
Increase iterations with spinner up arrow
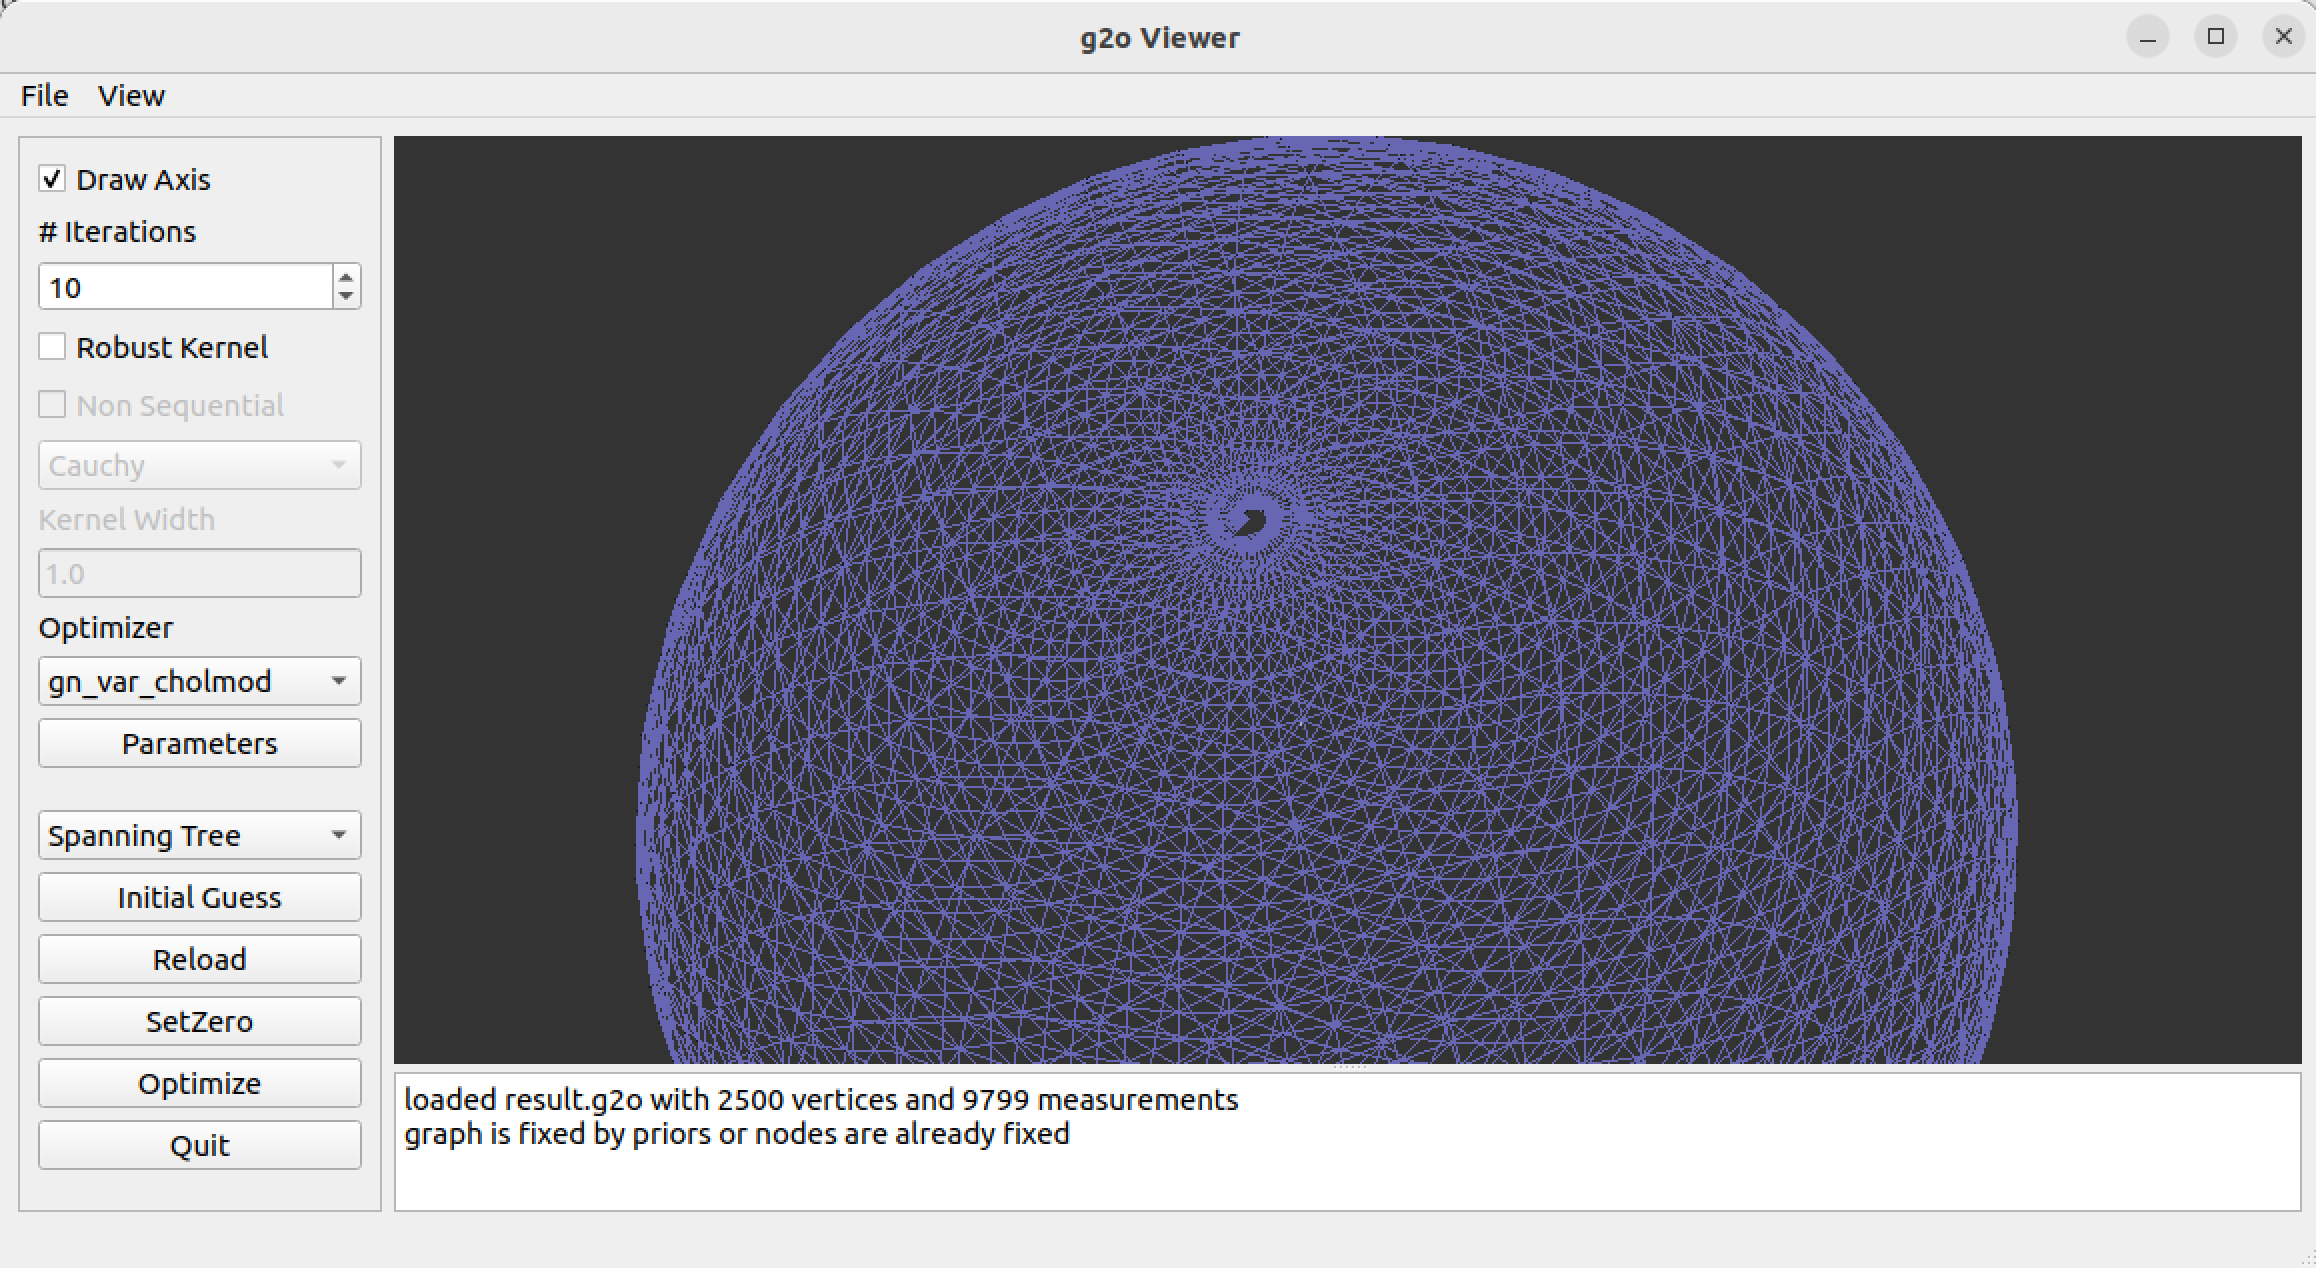[x=346, y=278]
